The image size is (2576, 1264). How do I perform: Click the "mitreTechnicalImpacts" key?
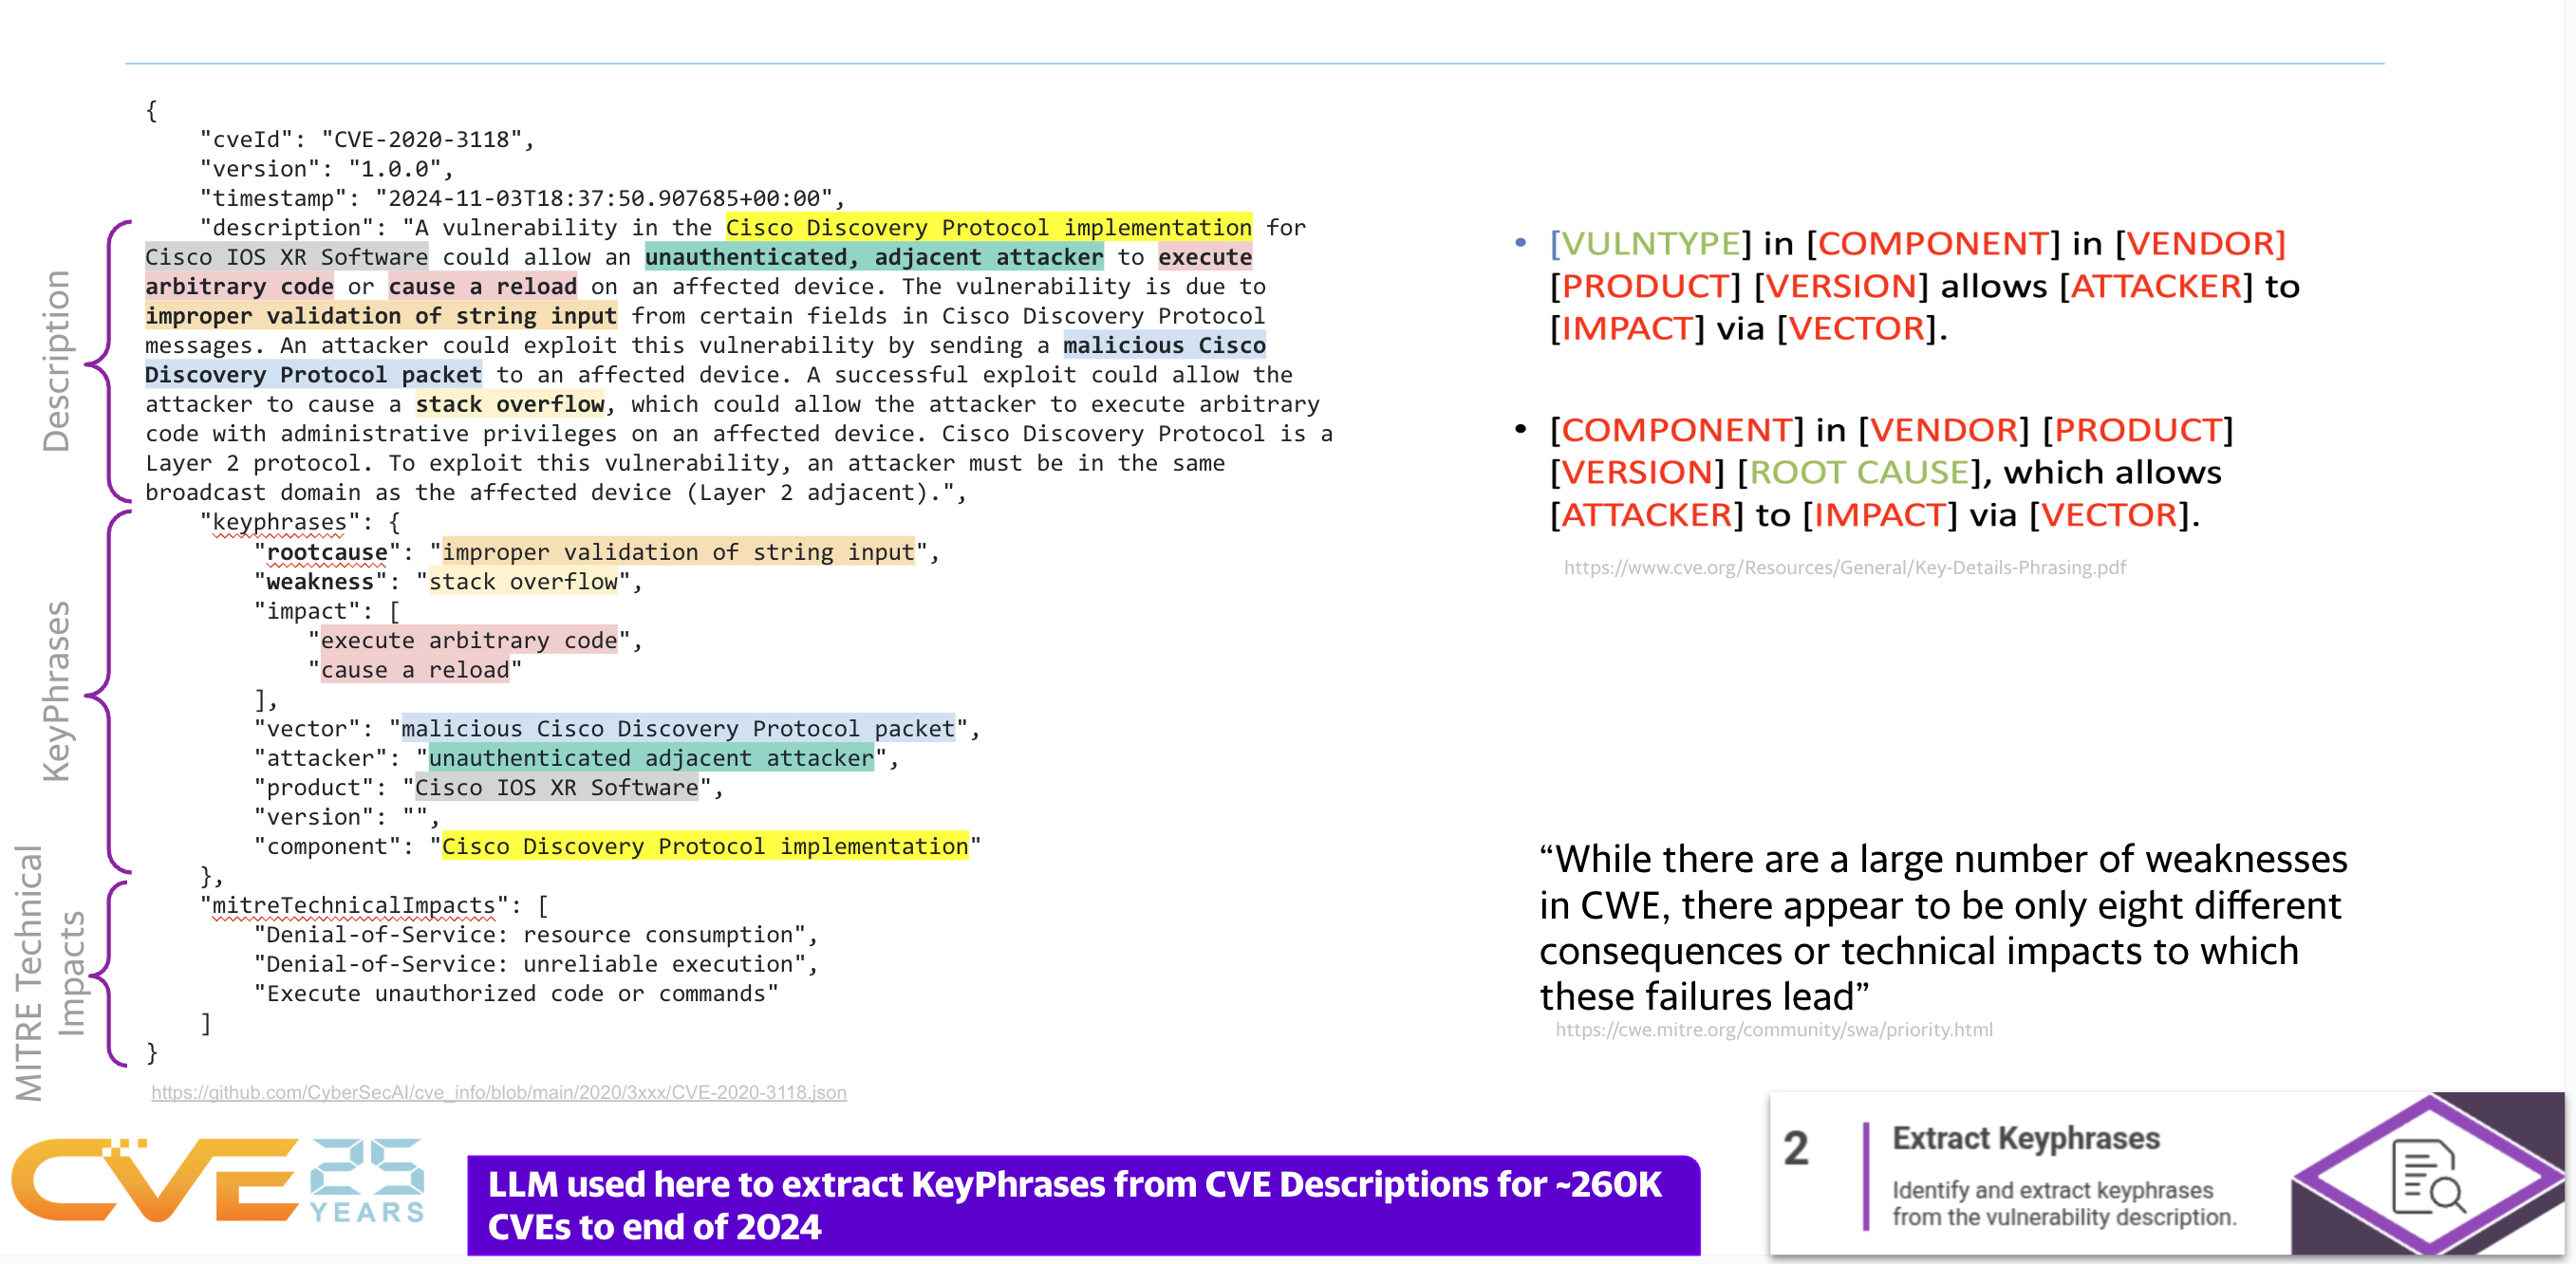(x=354, y=905)
